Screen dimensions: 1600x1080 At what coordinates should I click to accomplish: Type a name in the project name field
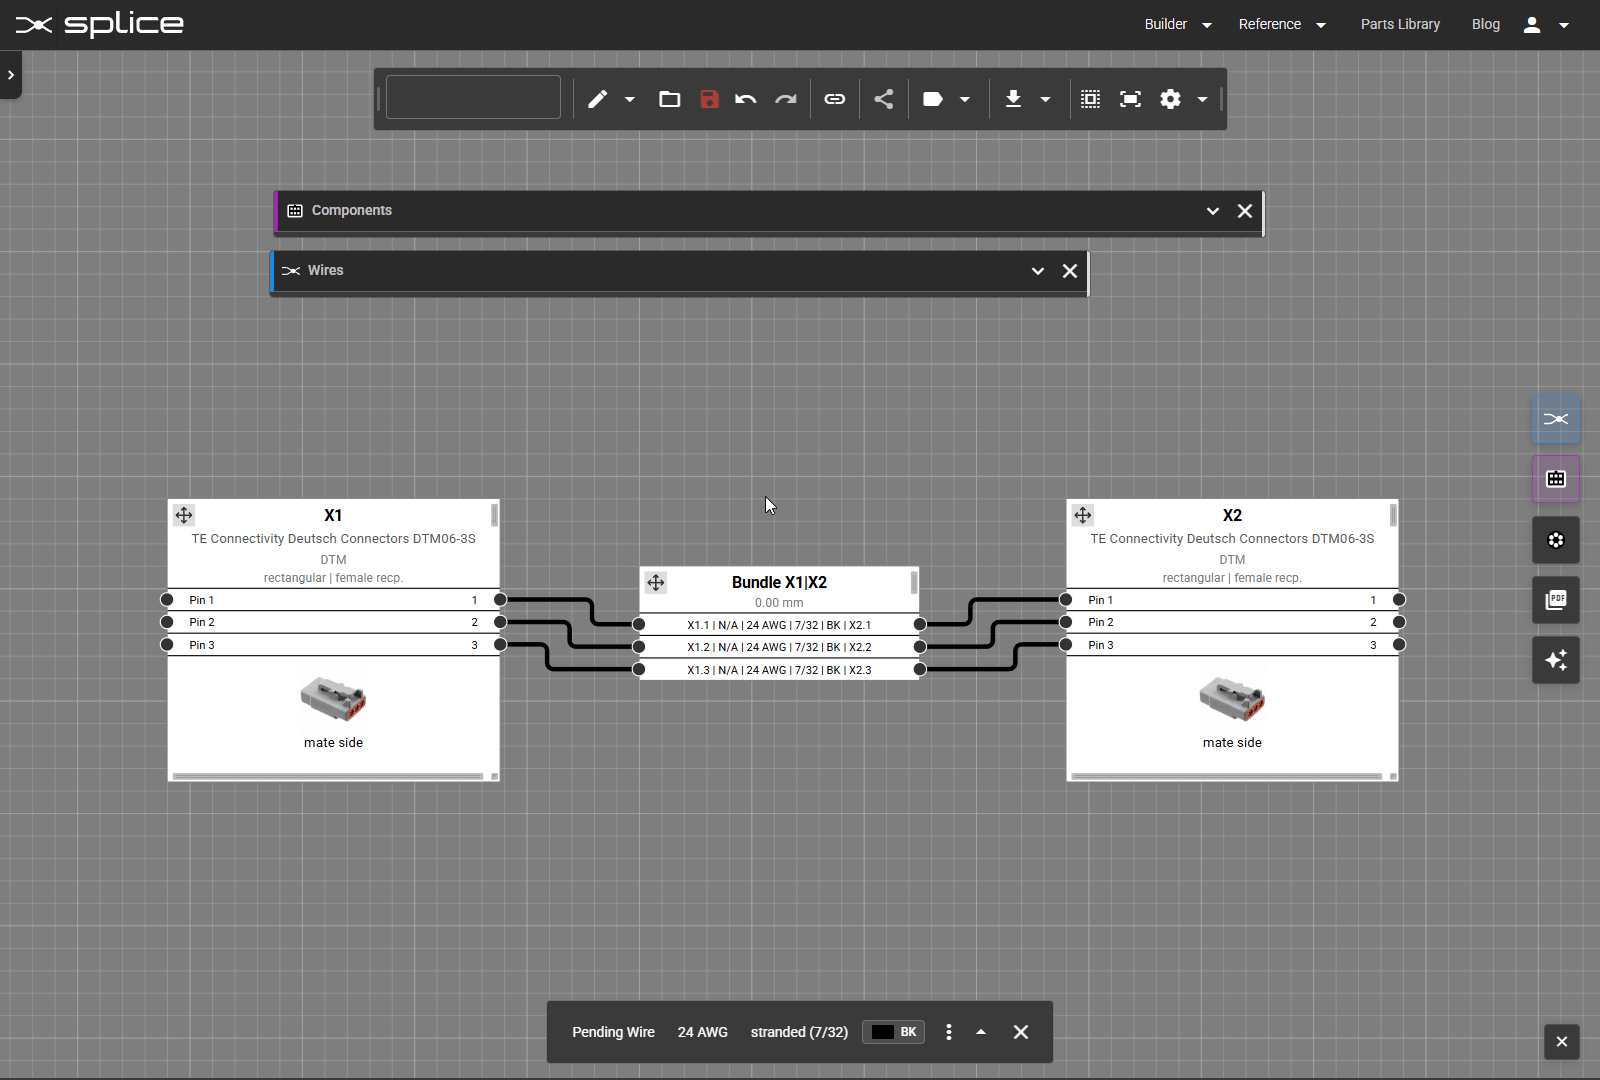coord(472,97)
